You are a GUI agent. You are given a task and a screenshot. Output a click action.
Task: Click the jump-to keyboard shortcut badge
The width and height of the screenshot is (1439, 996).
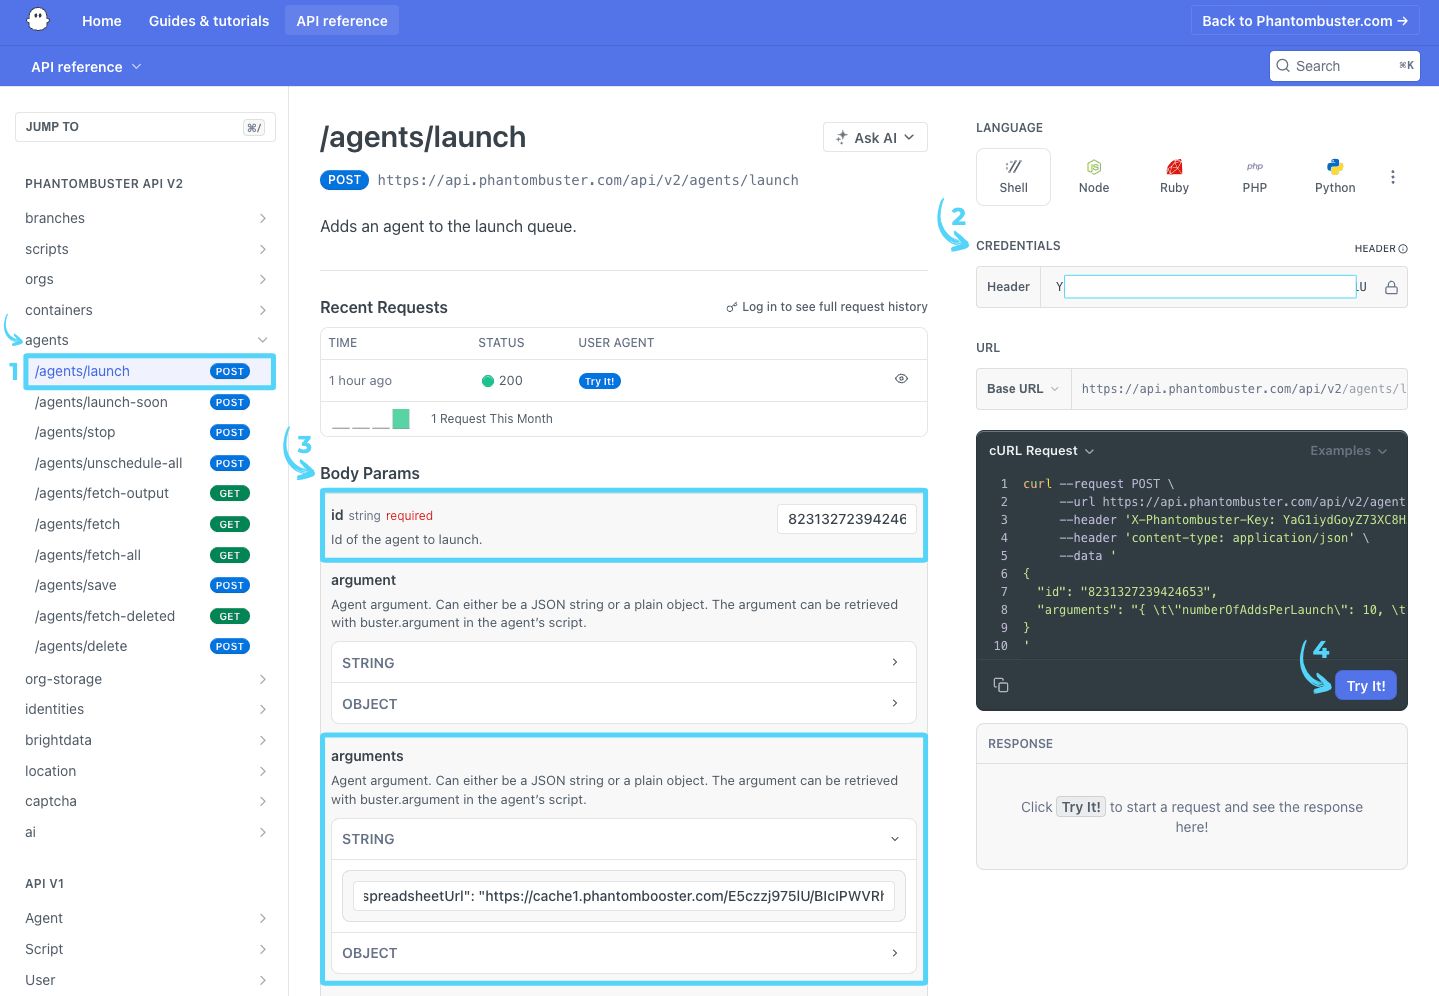(x=254, y=127)
